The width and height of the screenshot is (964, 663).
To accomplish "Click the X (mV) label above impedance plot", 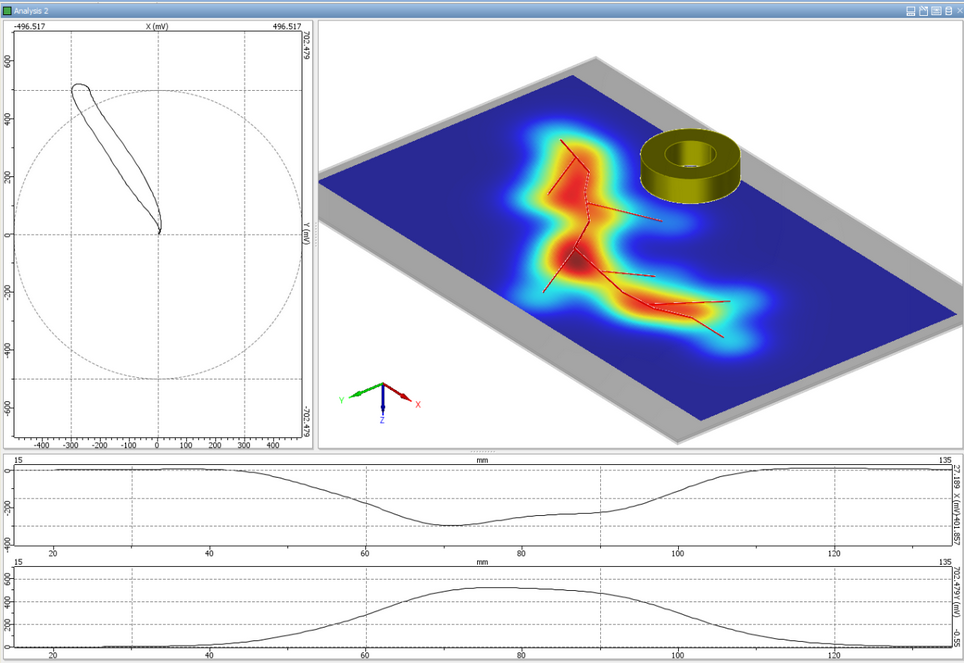I will coord(157,26).
